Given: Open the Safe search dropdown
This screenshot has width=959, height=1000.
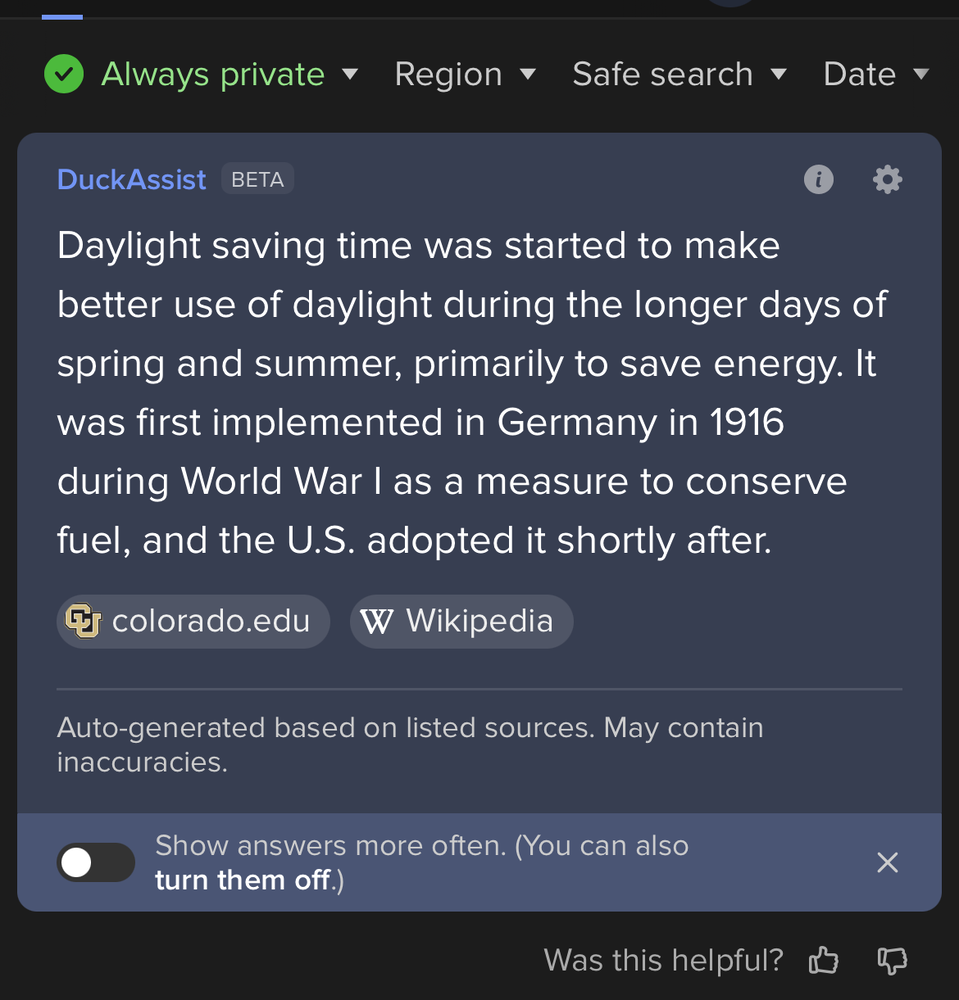Looking at the screenshot, I should pyautogui.click(x=679, y=74).
